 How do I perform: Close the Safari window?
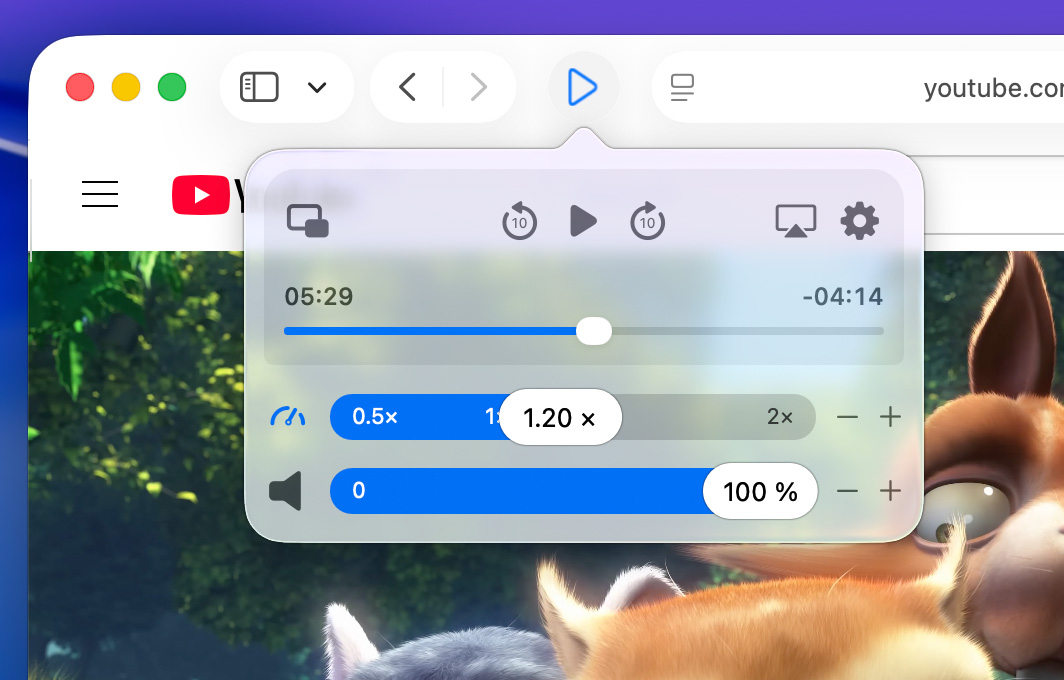[80, 88]
